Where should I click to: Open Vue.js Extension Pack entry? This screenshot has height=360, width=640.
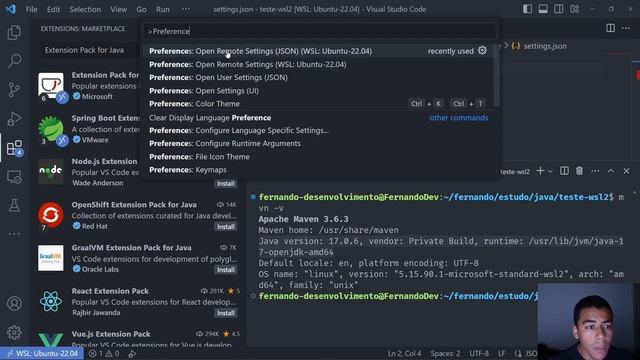click(x=139, y=337)
